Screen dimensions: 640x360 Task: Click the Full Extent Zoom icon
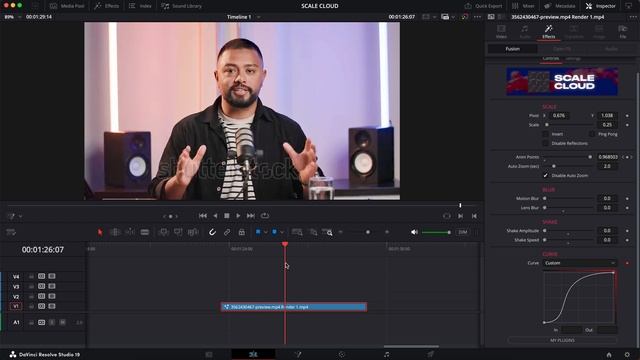coord(297,232)
